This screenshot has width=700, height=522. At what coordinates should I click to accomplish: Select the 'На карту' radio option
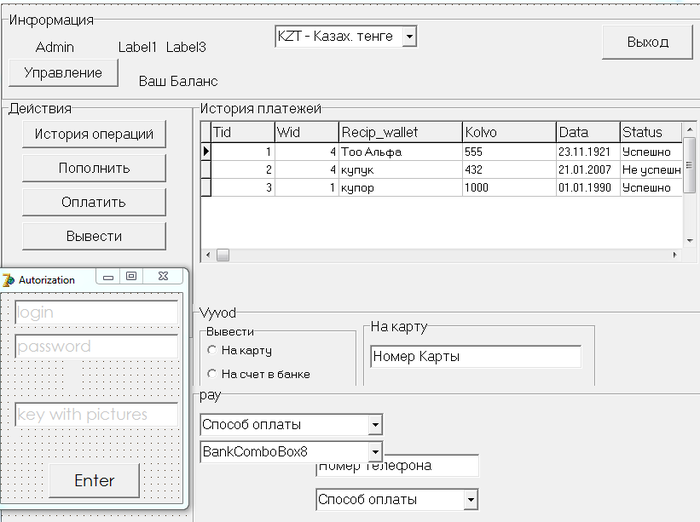[x=212, y=350]
